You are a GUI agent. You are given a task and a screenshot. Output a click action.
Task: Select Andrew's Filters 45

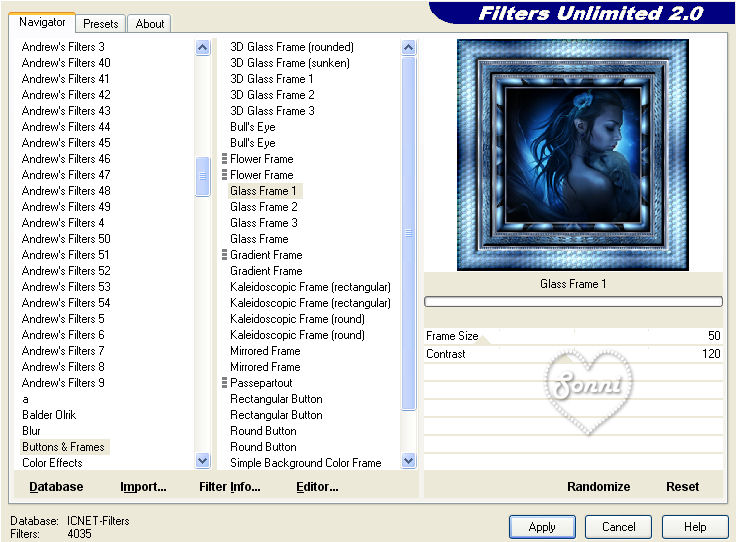pos(66,143)
